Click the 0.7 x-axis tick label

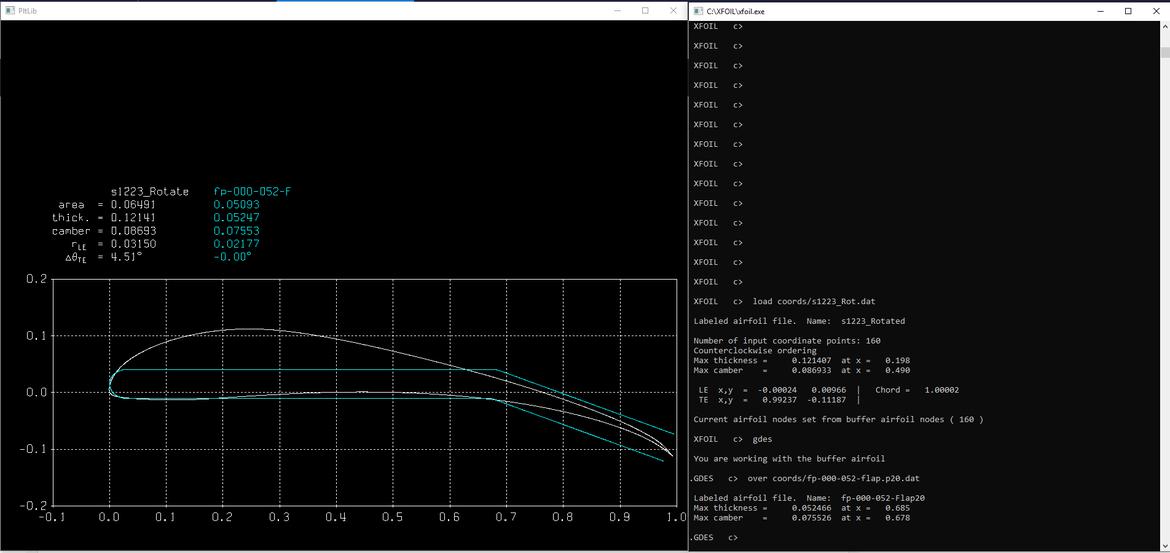click(506, 518)
